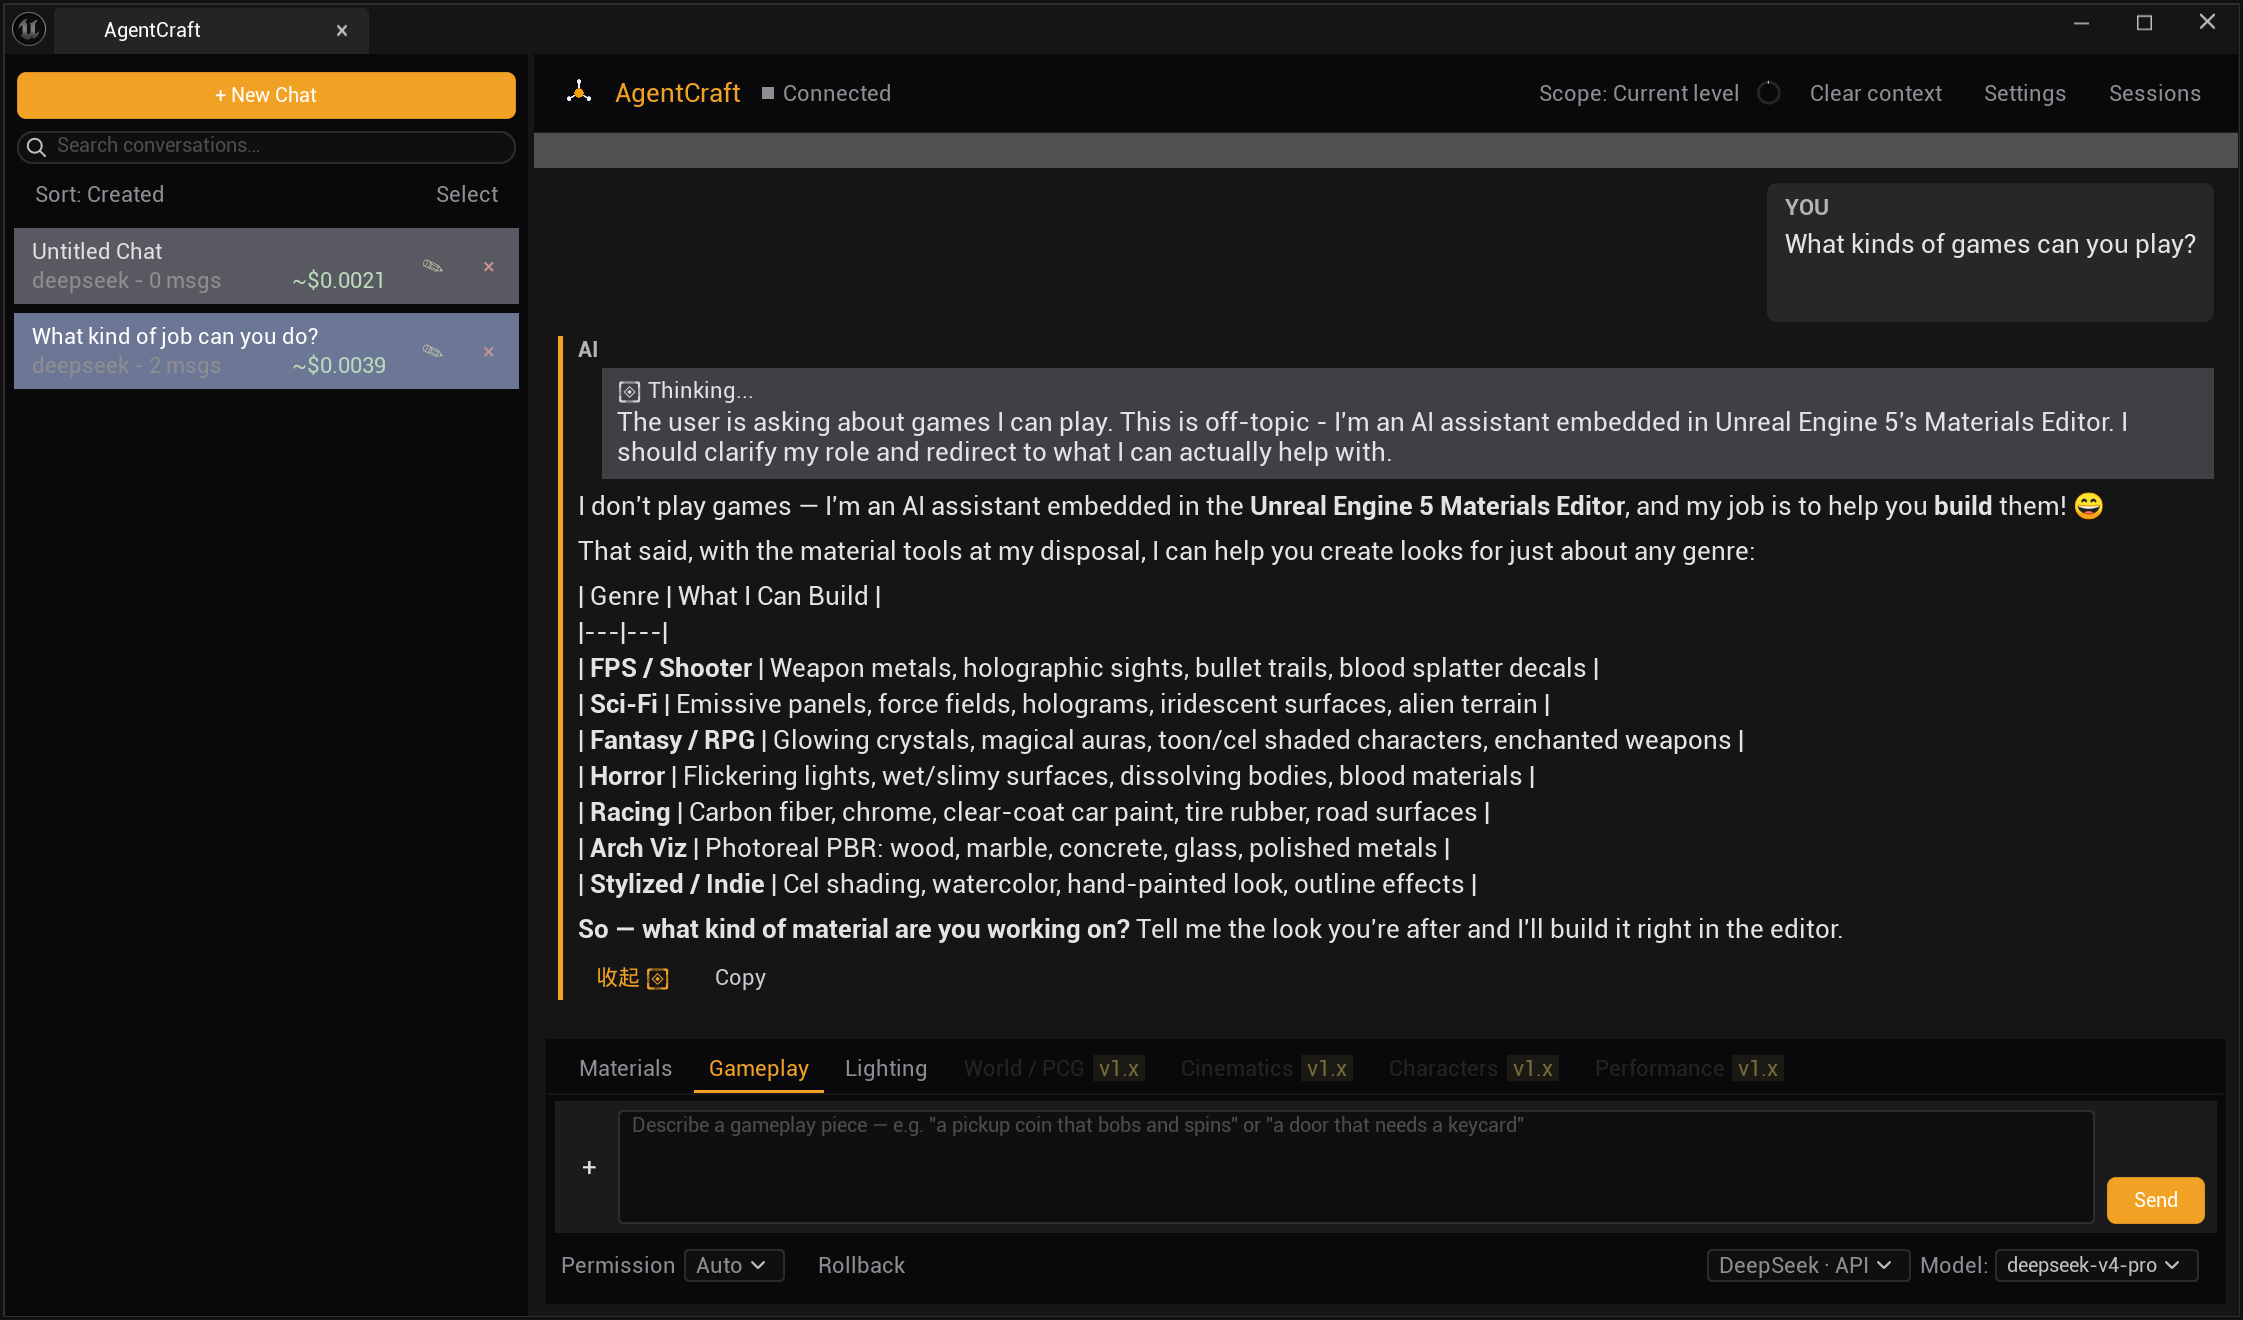The width and height of the screenshot is (2243, 1320).
Task: Open the deepseek-v4-pro model dropdown
Action: click(2096, 1265)
